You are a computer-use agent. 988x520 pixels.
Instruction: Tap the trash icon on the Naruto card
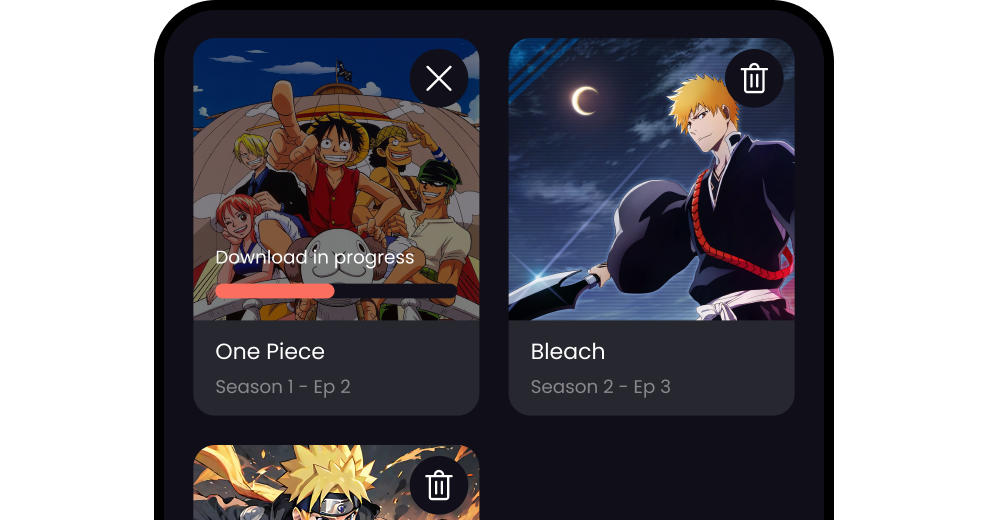pyautogui.click(x=439, y=486)
